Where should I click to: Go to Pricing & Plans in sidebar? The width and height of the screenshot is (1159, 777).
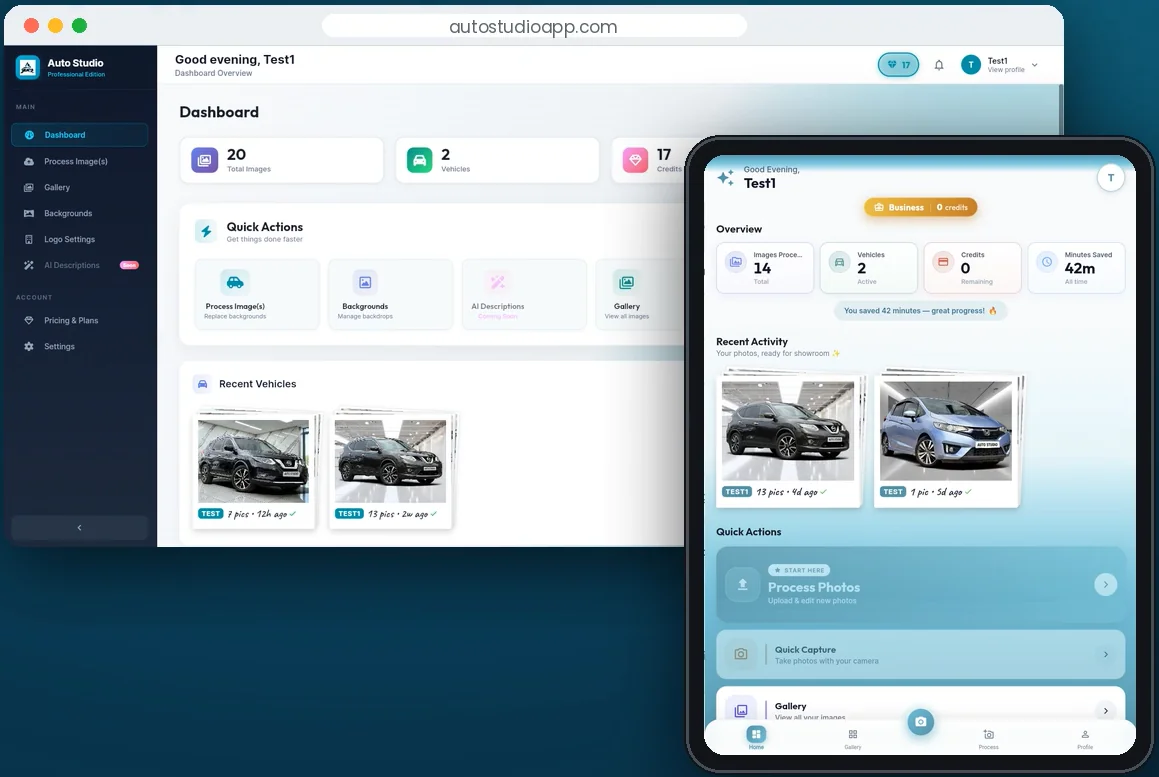point(79,320)
